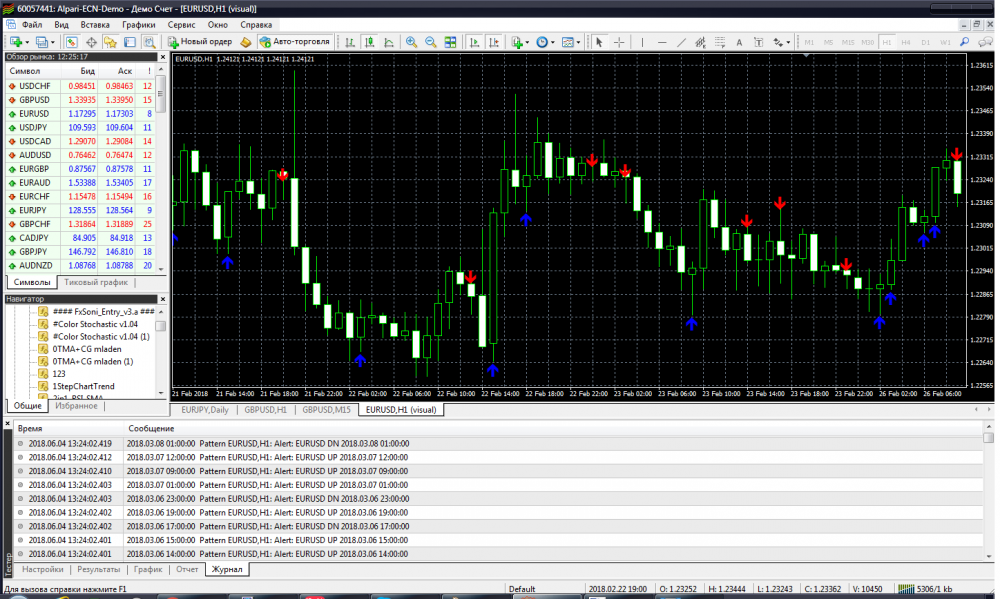Click the Profiles toolbar icon
The width and height of the screenshot is (1000, 599).
pos(41,42)
